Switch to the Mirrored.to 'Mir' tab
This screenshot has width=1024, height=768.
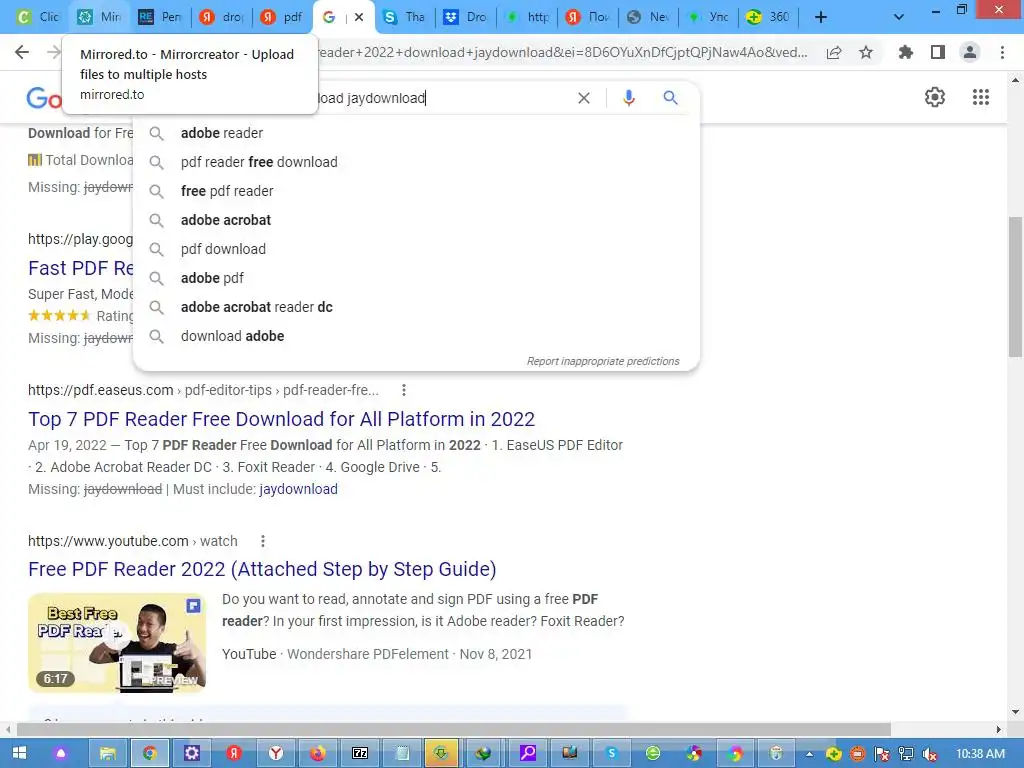100,17
